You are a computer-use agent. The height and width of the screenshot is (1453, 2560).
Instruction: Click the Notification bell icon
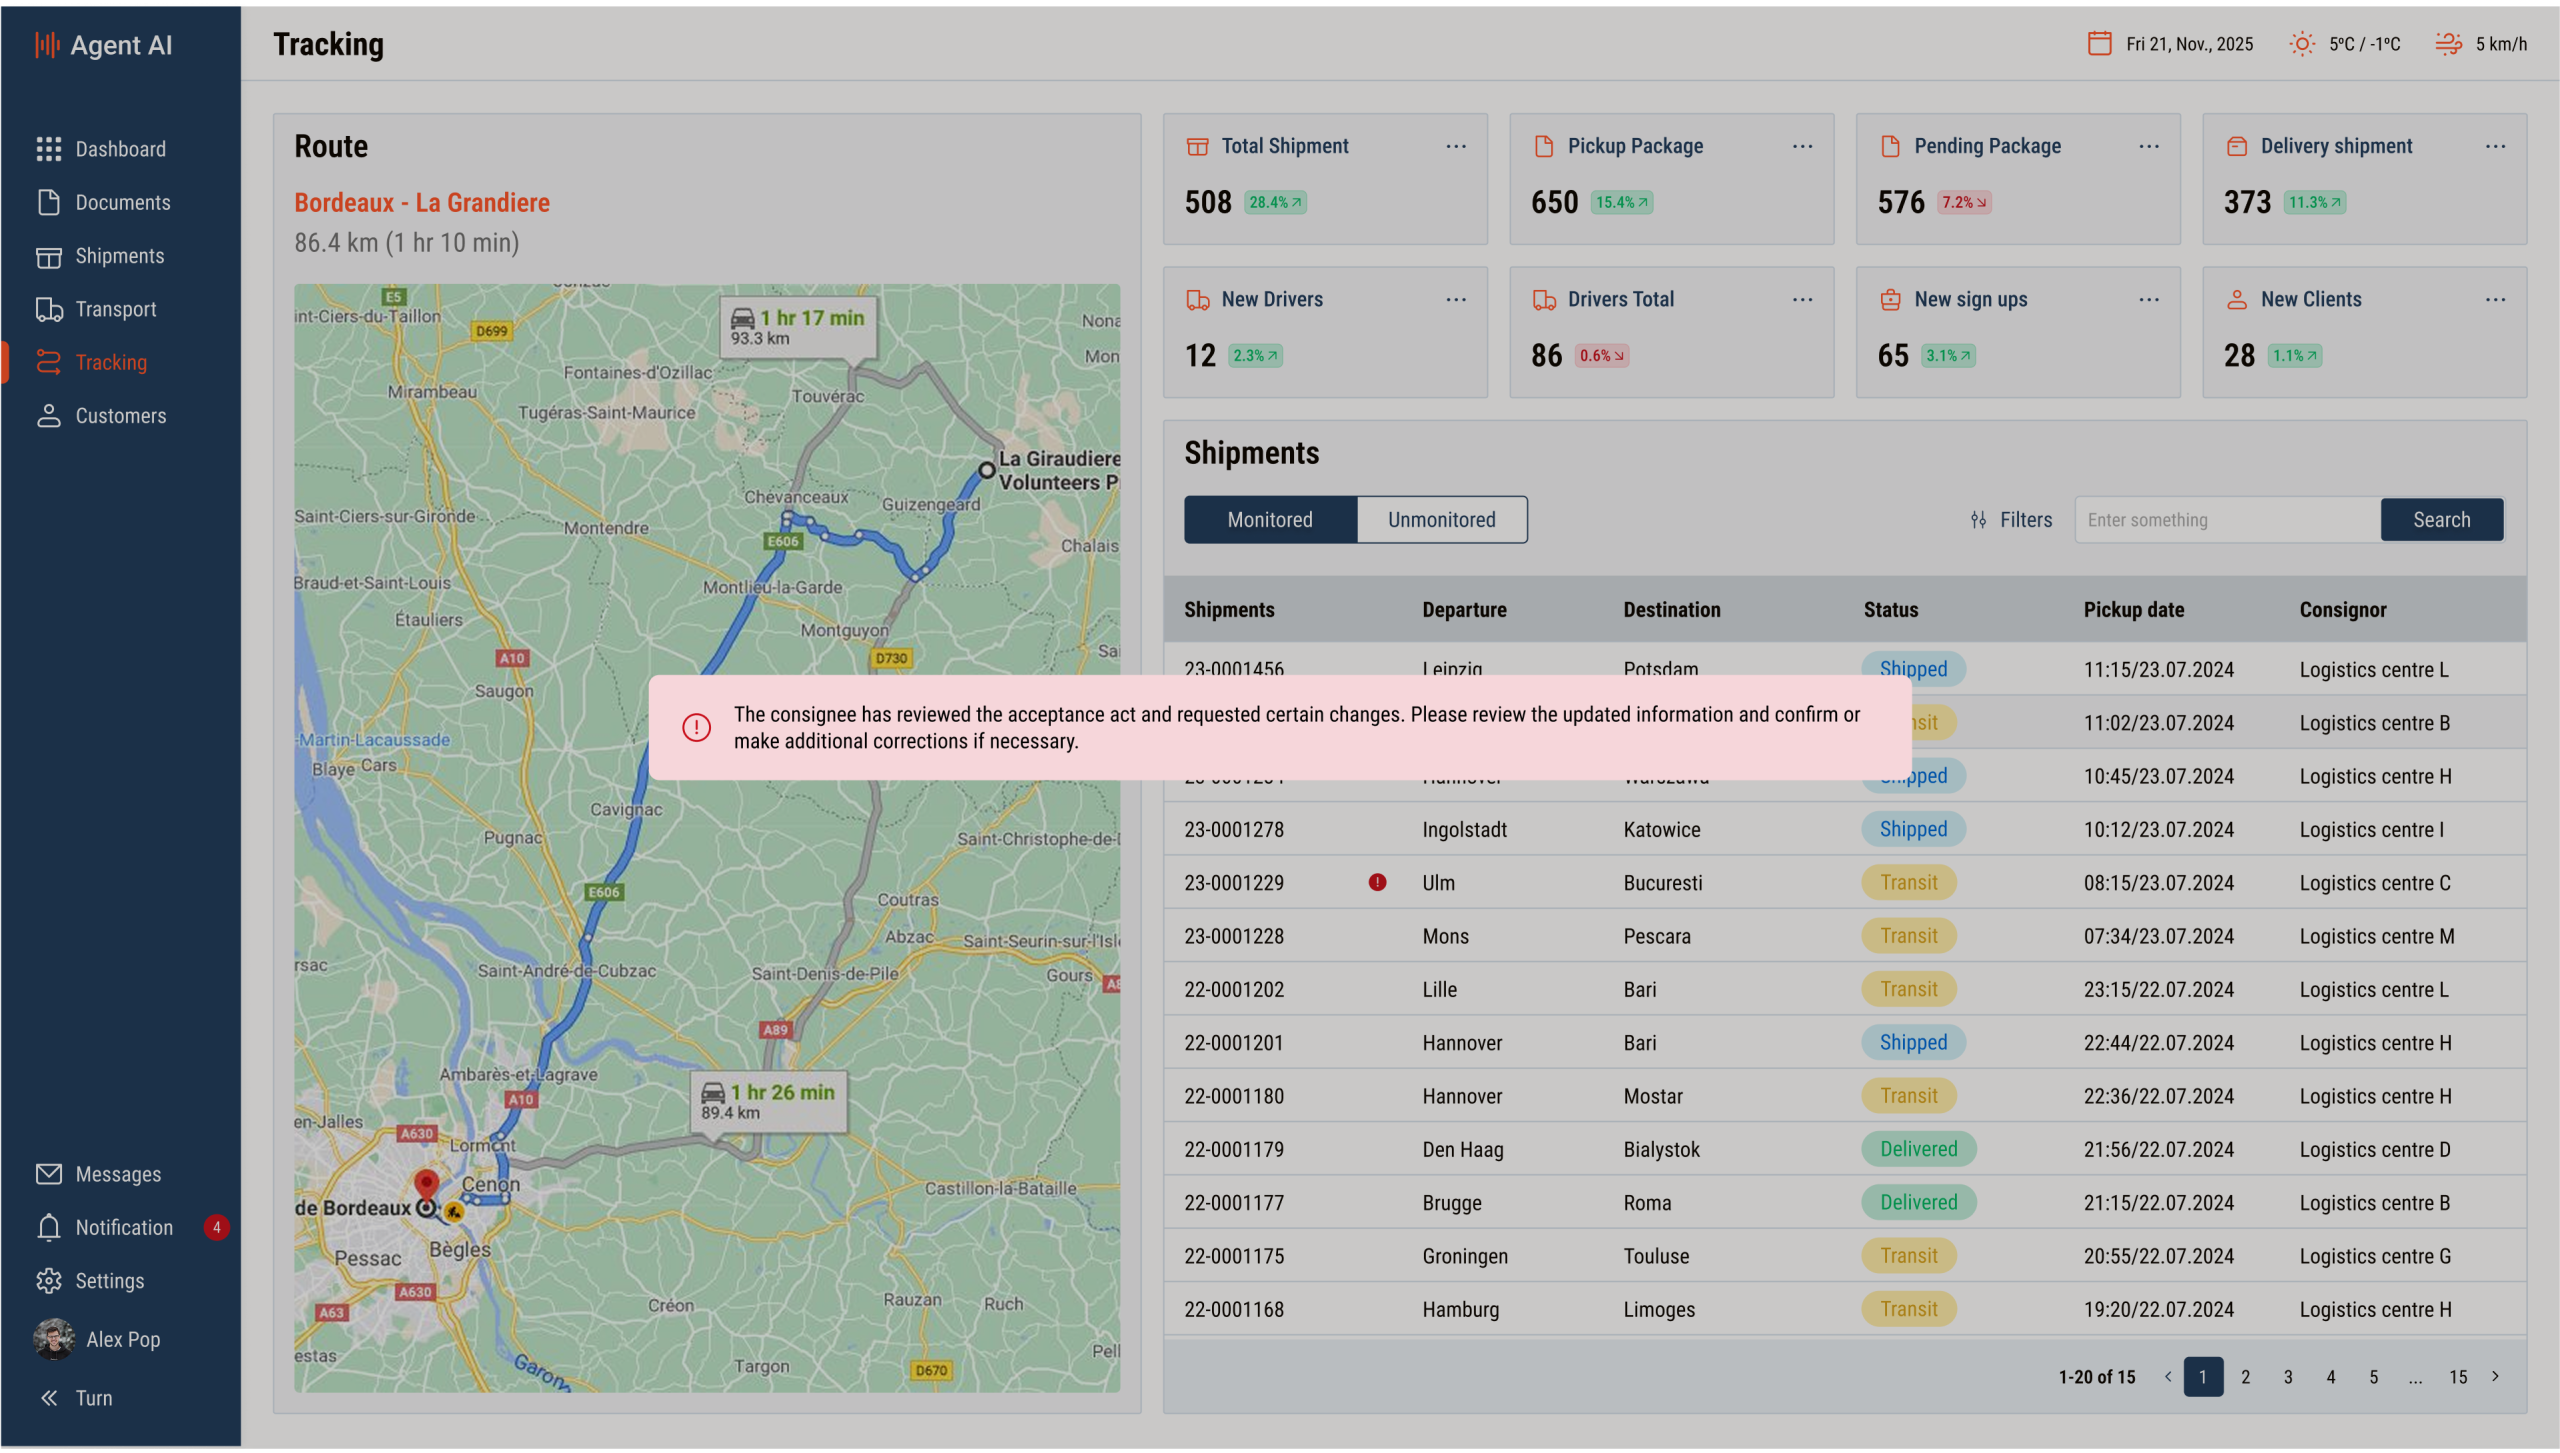tap(48, 1228)
